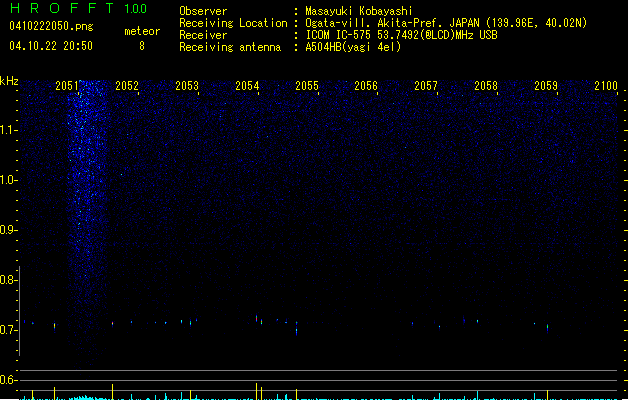The width and height of the screenshot is (629, 400).
Task: Click the Receiving Location label
Action: pyautogui.click(x=233, y=23)
